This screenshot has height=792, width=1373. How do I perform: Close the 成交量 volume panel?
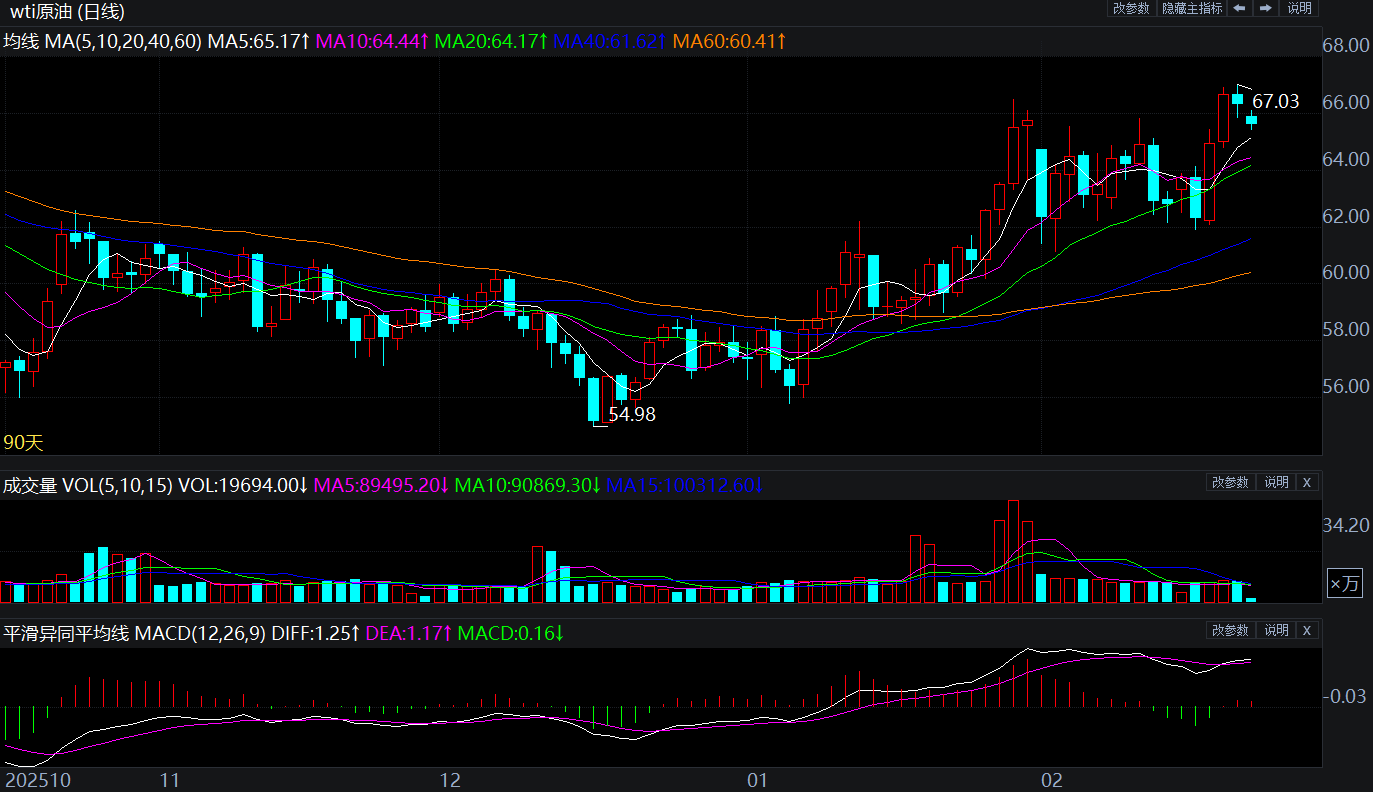(x=1306, y=482)
